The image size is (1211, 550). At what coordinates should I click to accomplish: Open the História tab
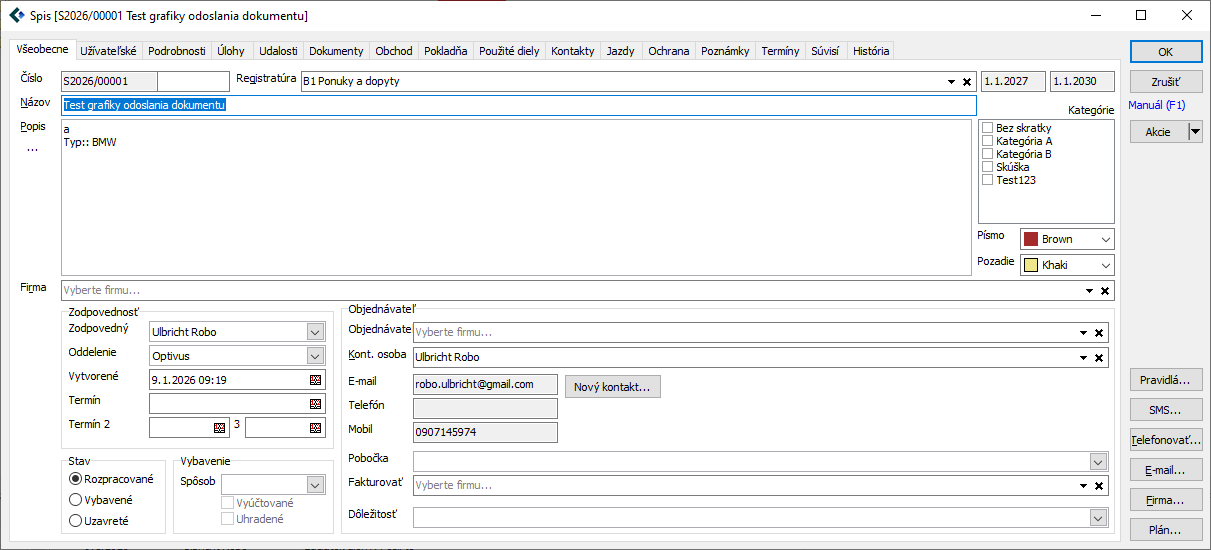[870, 51]
